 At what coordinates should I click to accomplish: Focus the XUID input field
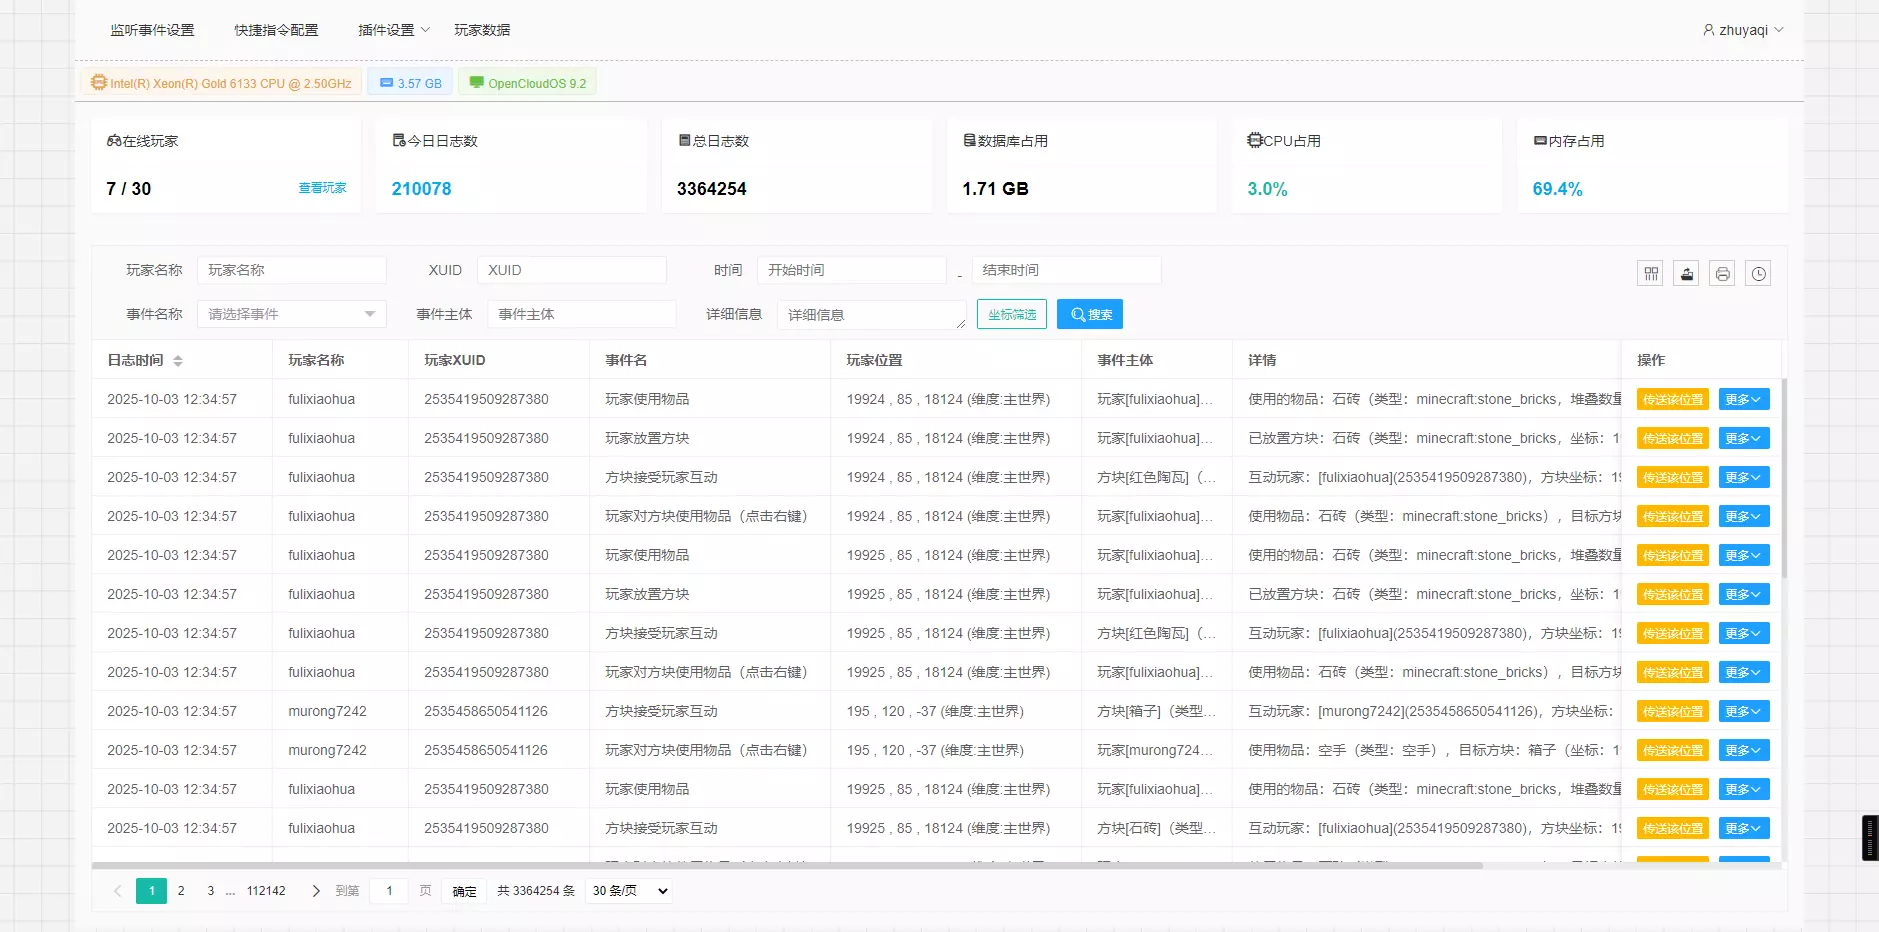[x=572, y=270]
